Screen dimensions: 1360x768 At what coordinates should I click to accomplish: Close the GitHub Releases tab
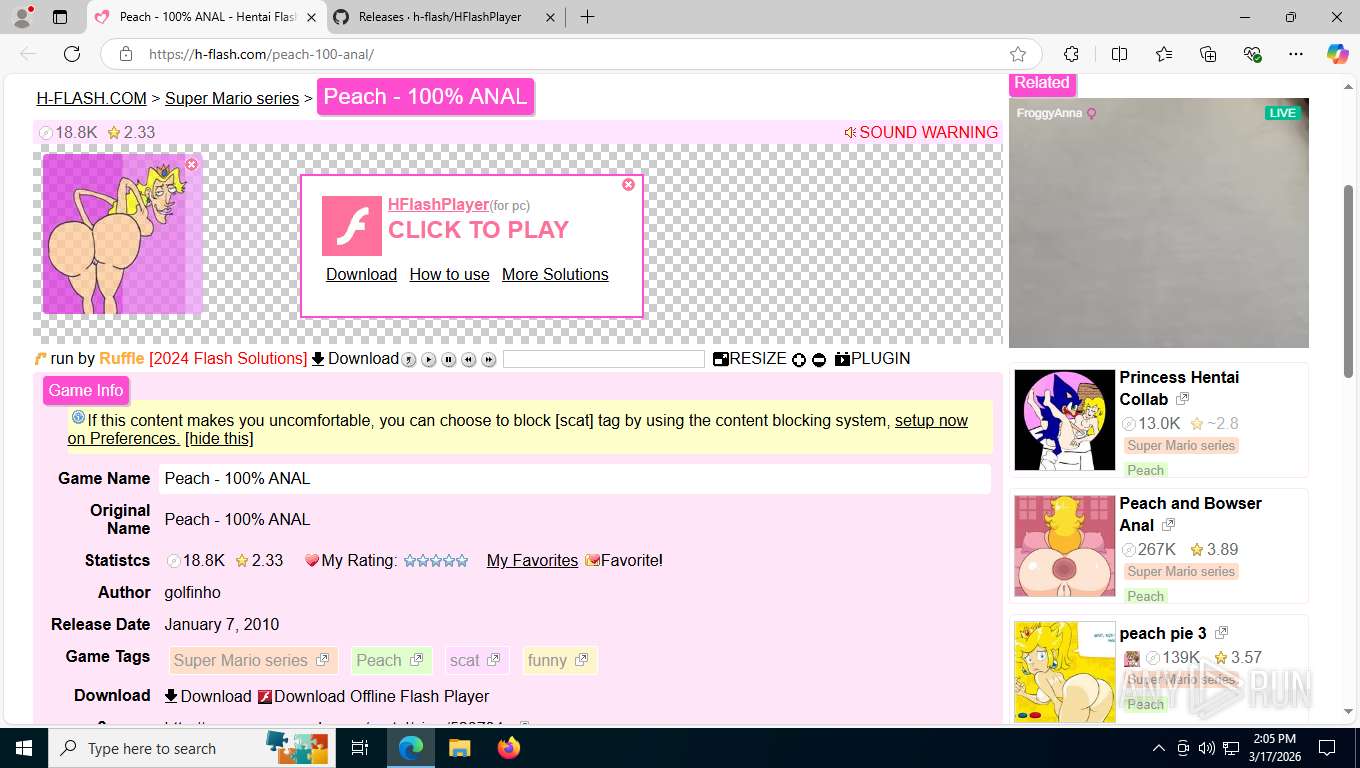coord(548,17)
